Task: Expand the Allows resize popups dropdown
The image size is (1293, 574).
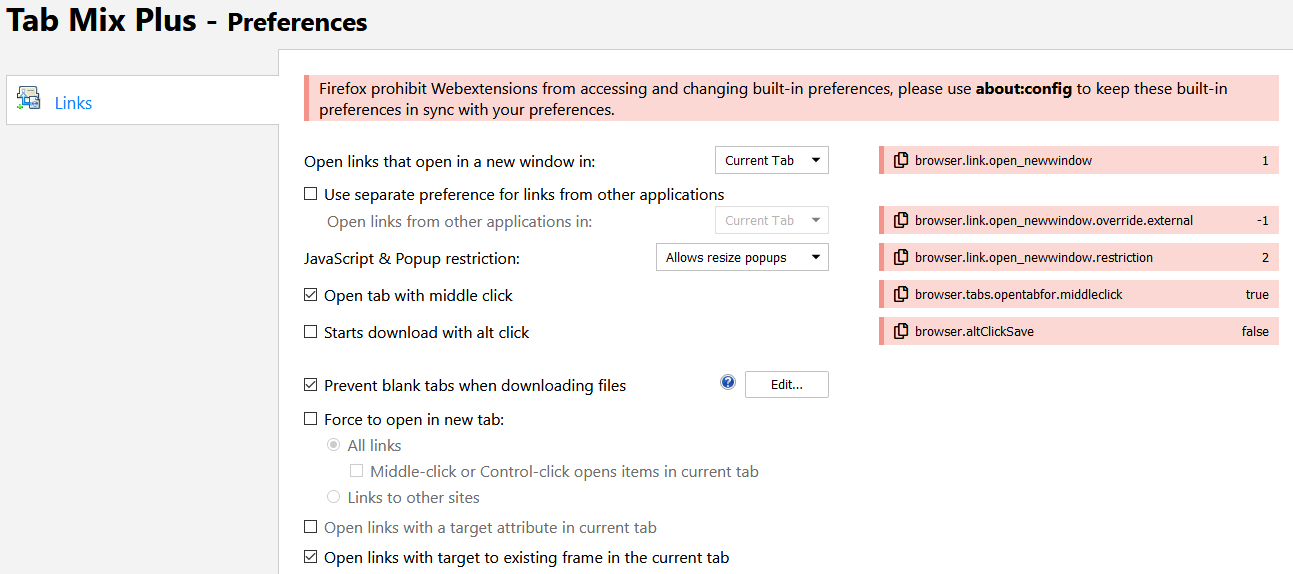Action: [741, 257]
